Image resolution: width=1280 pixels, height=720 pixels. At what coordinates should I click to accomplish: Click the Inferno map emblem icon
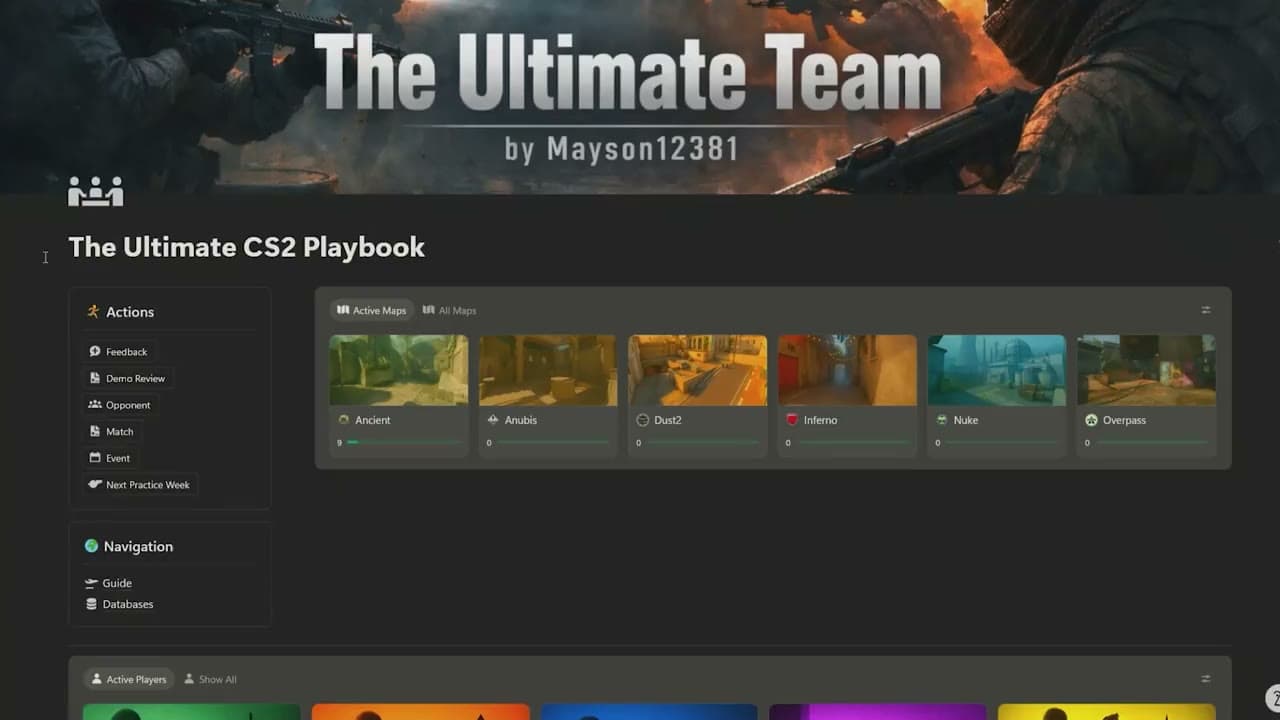coord(792,420)
